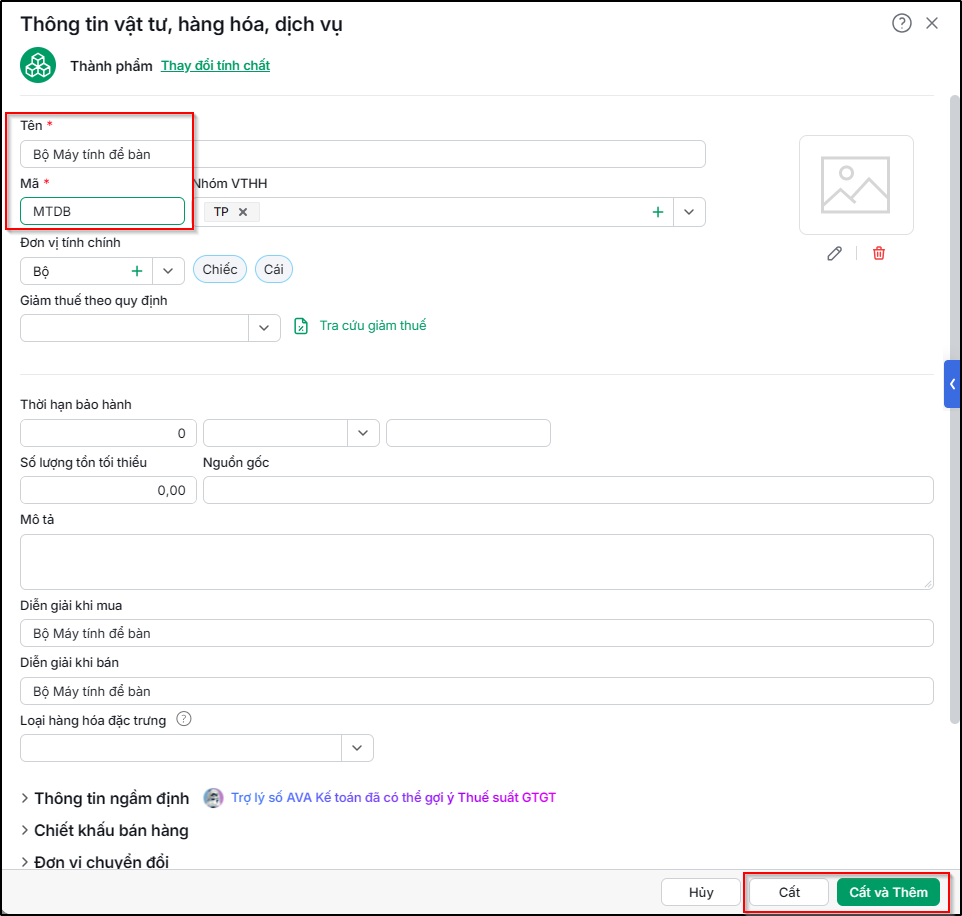Open the Thay đổi tính chất link

215,66
